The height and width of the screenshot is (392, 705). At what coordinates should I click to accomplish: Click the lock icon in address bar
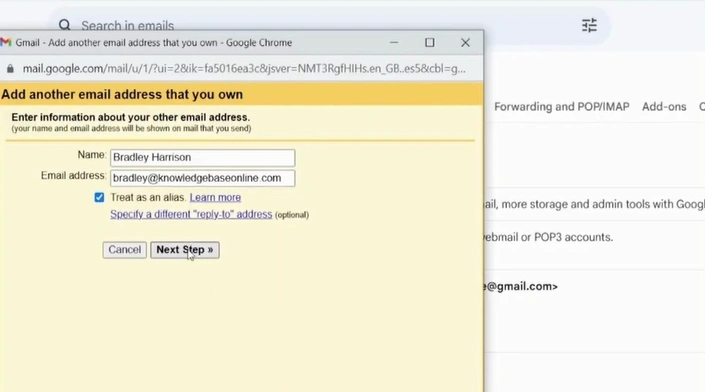(10, 69)
